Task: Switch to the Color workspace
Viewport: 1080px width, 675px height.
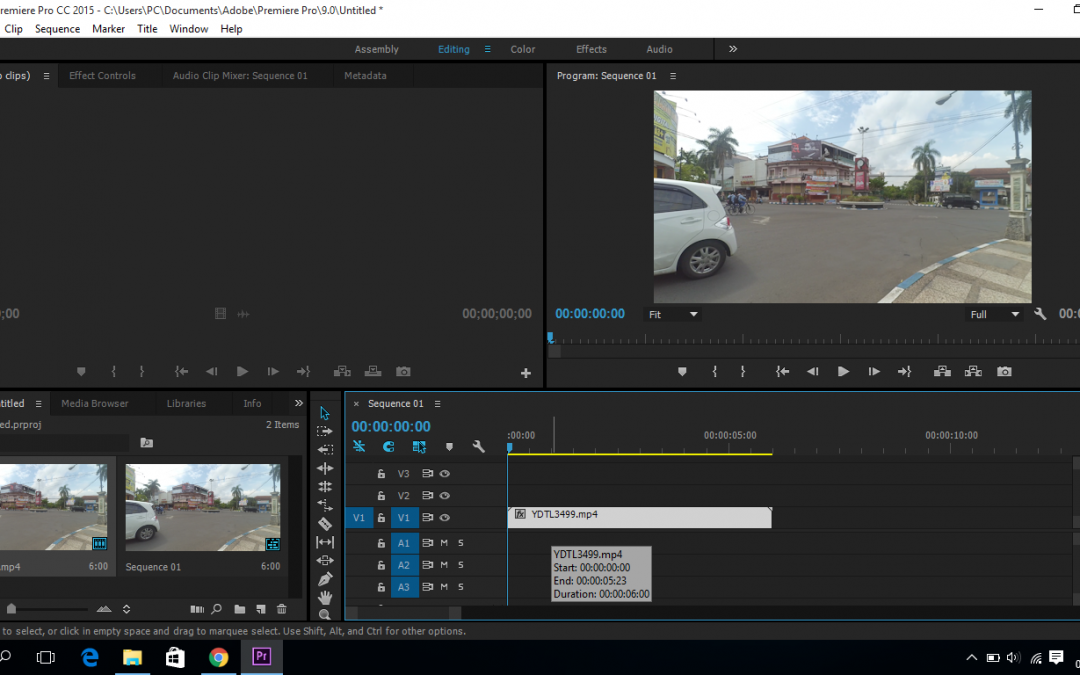Action: coord(523,49)
